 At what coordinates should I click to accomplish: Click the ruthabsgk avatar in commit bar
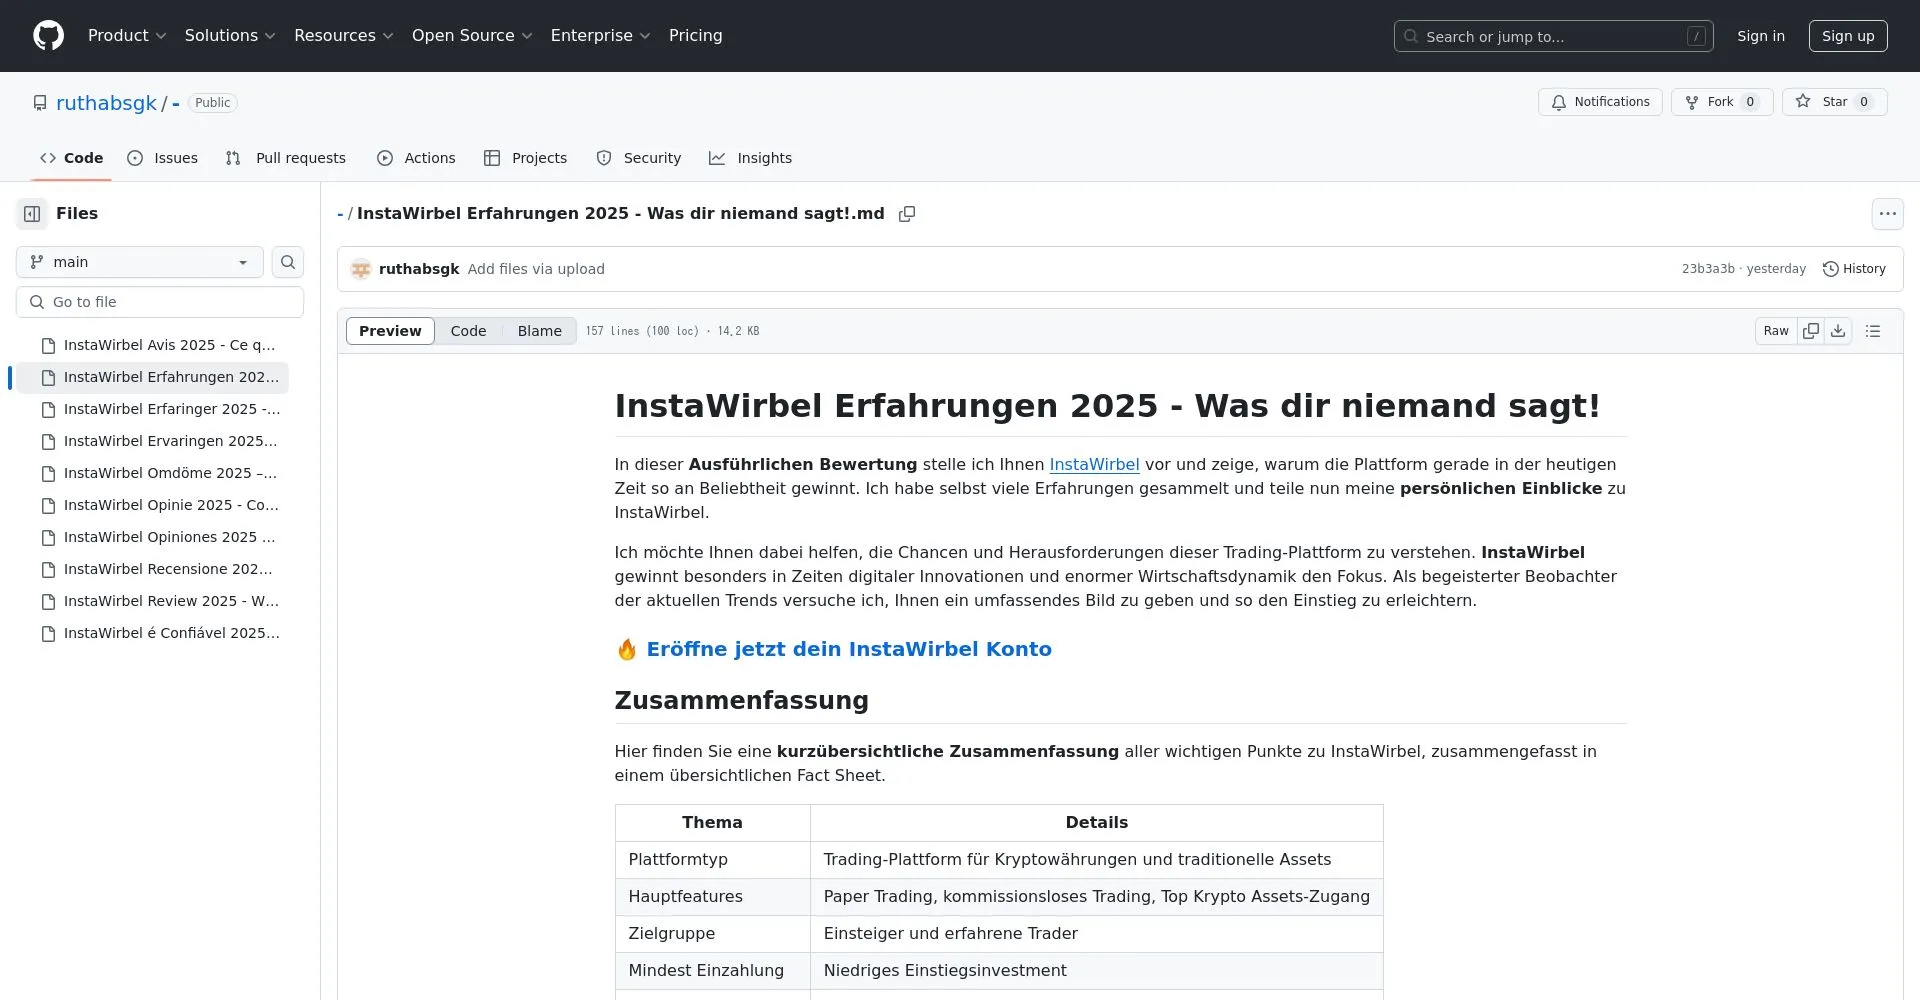[361, 269]
